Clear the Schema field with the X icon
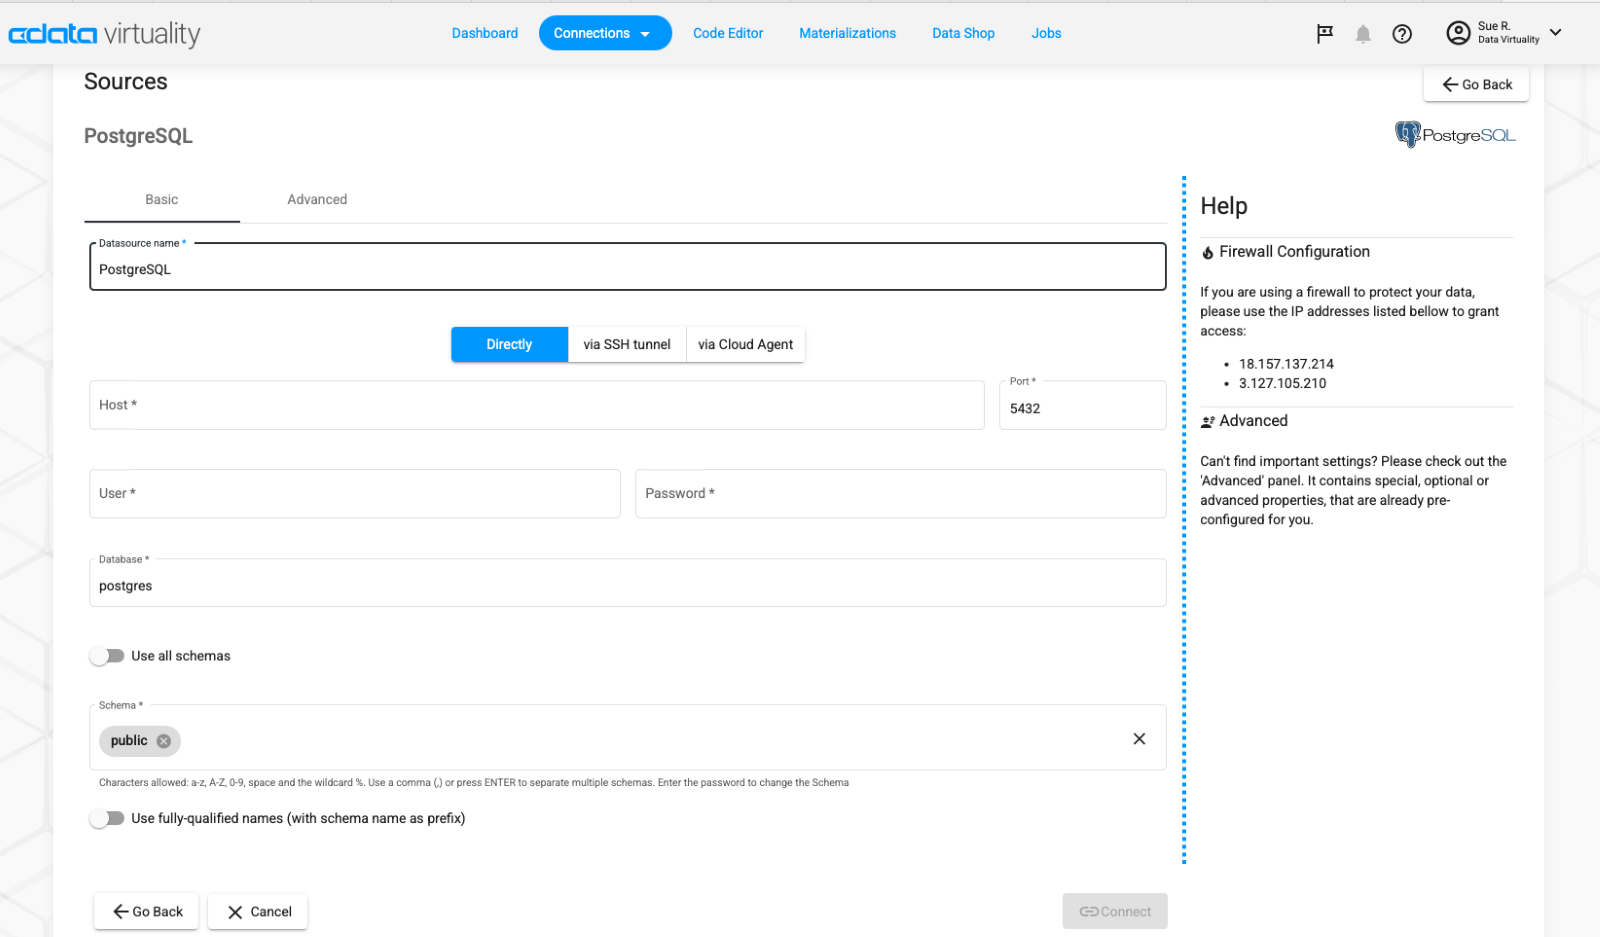The width and height of the screenshot is (1600, 937). (x=1139, y=739)
